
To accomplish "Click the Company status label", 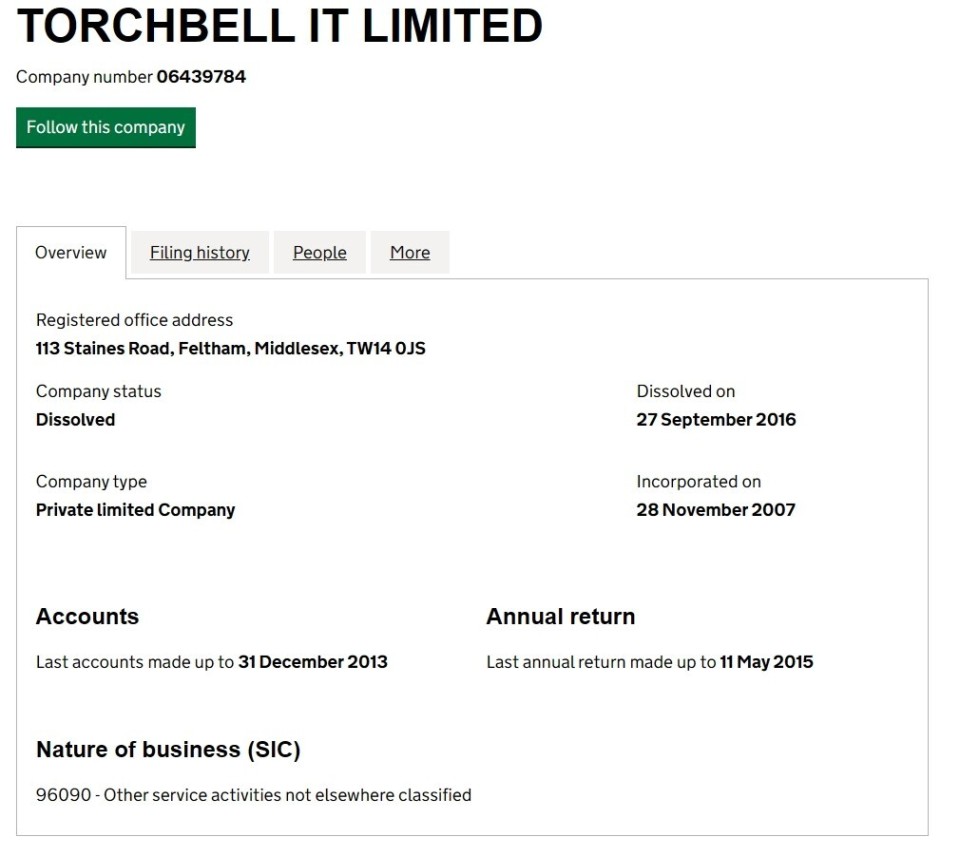I will point(99,391).
